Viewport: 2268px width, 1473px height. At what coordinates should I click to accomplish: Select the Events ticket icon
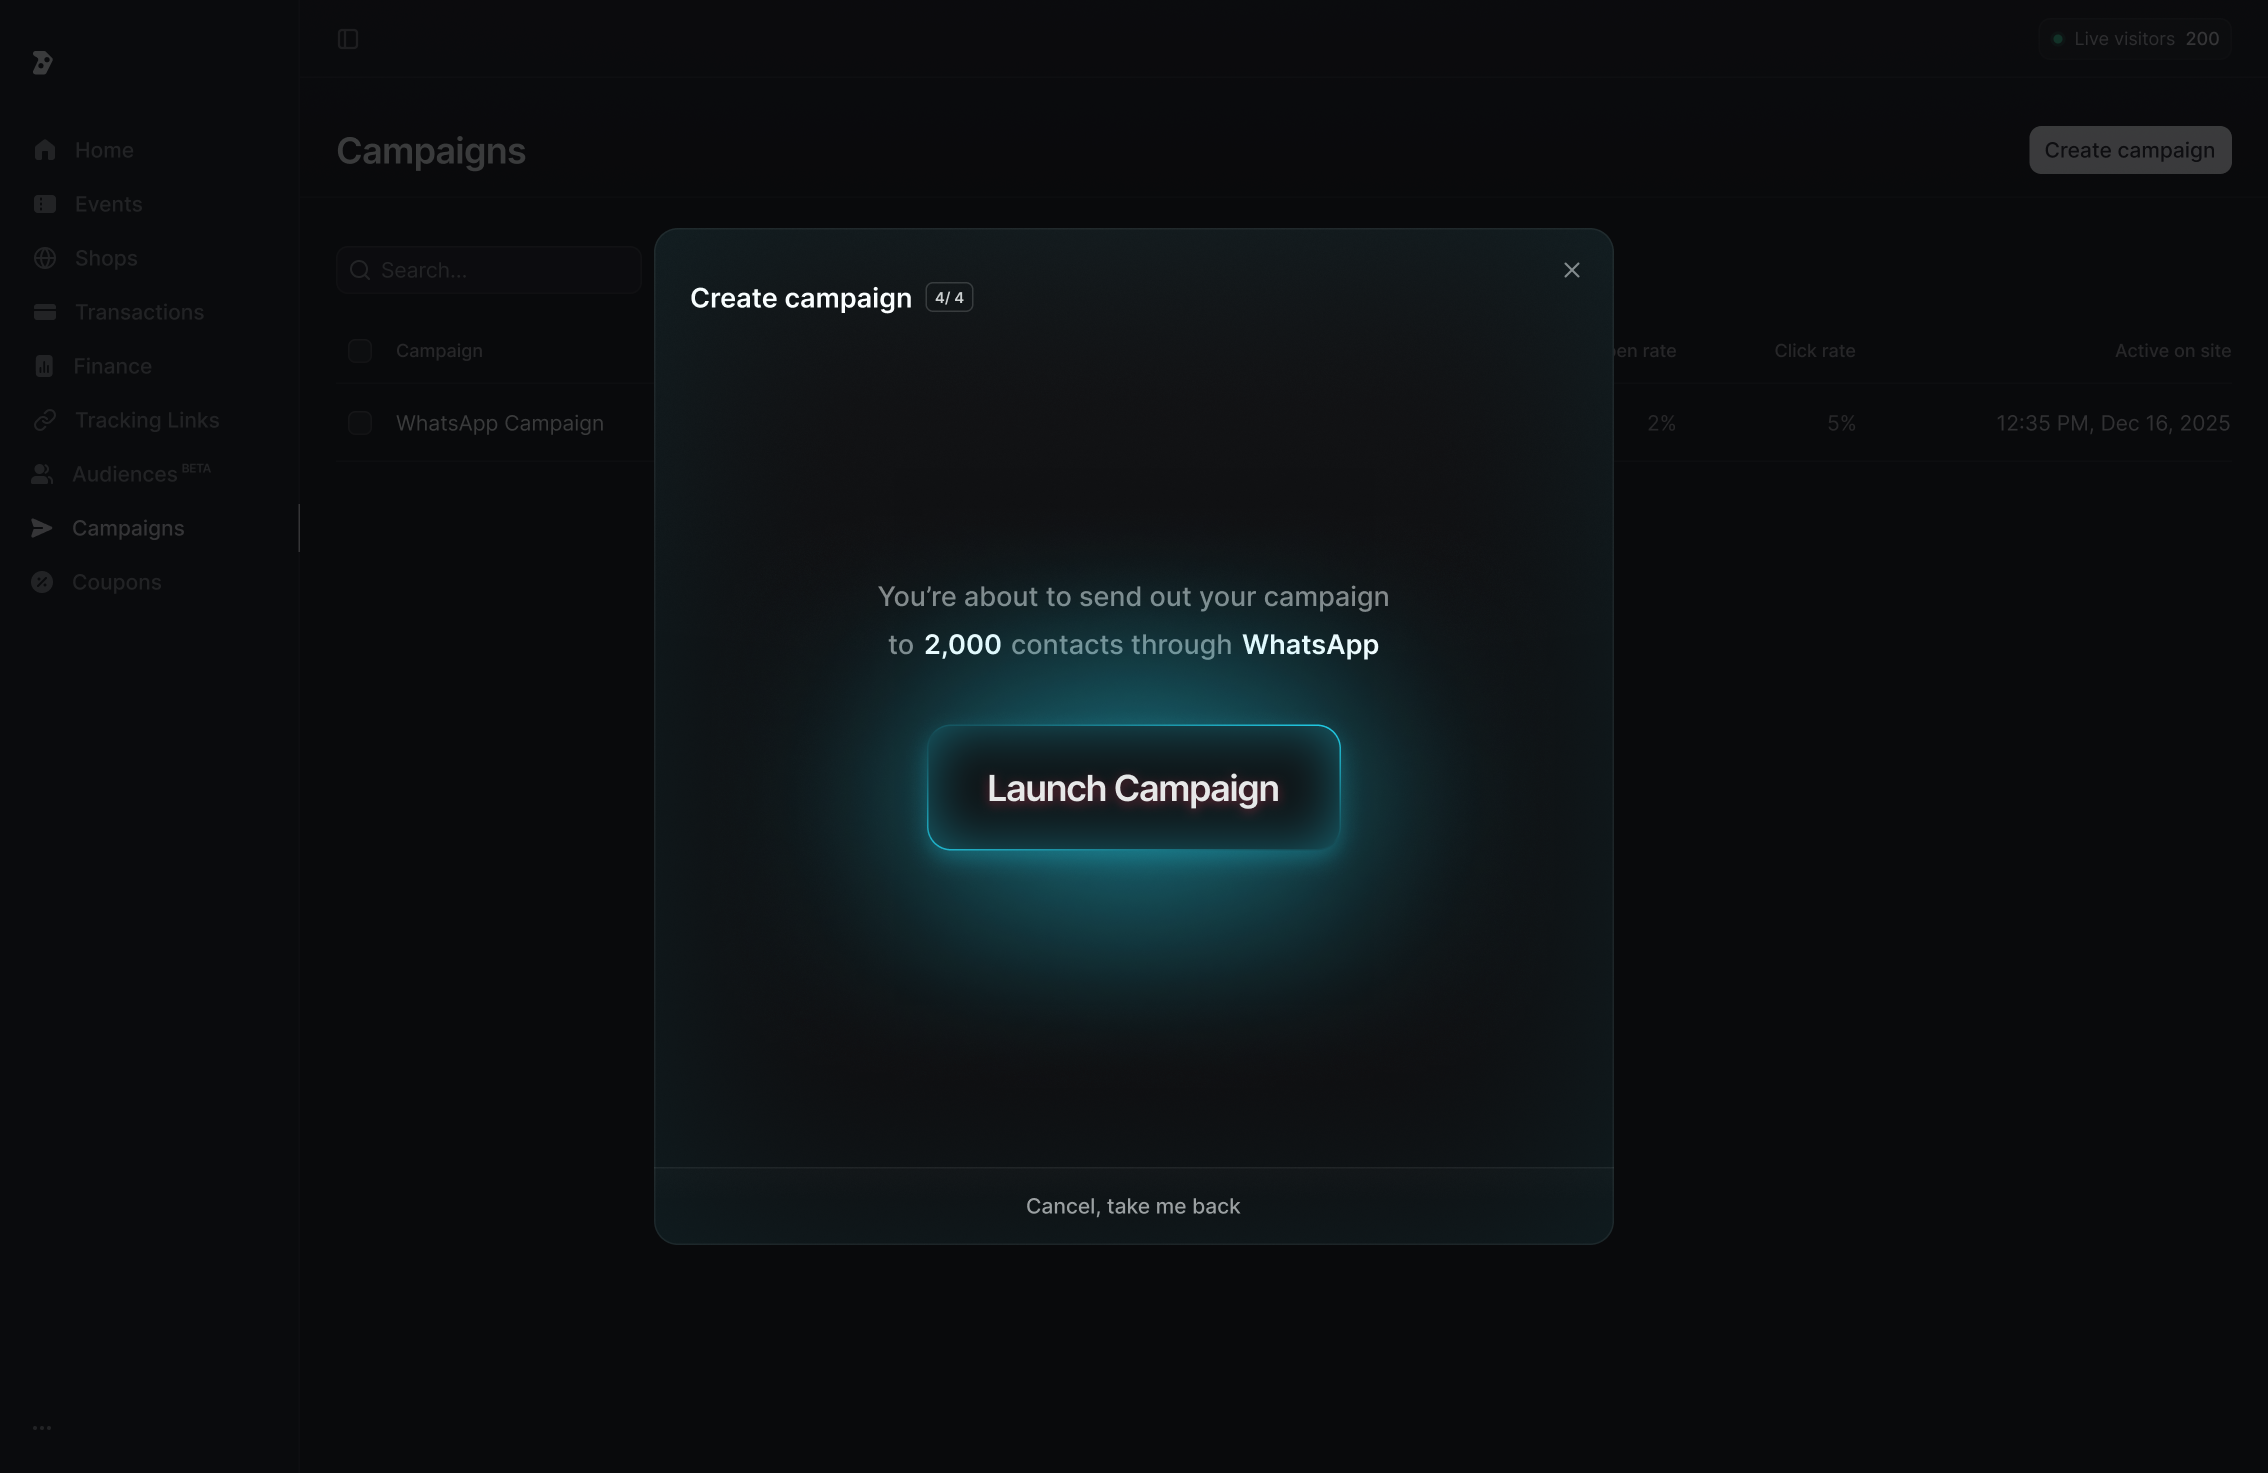coord(44,204)
